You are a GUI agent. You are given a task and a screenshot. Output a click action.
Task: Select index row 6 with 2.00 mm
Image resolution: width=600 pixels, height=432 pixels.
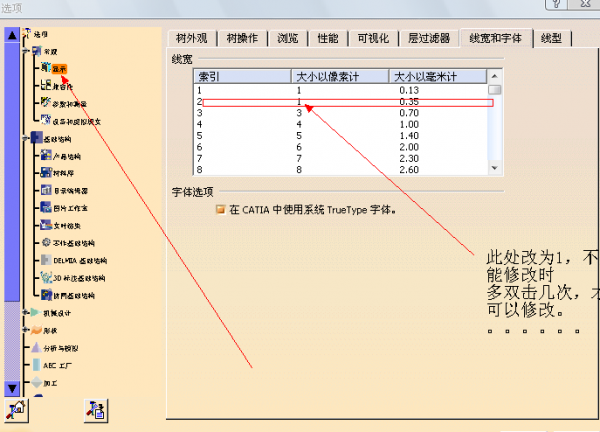[341, 147]
